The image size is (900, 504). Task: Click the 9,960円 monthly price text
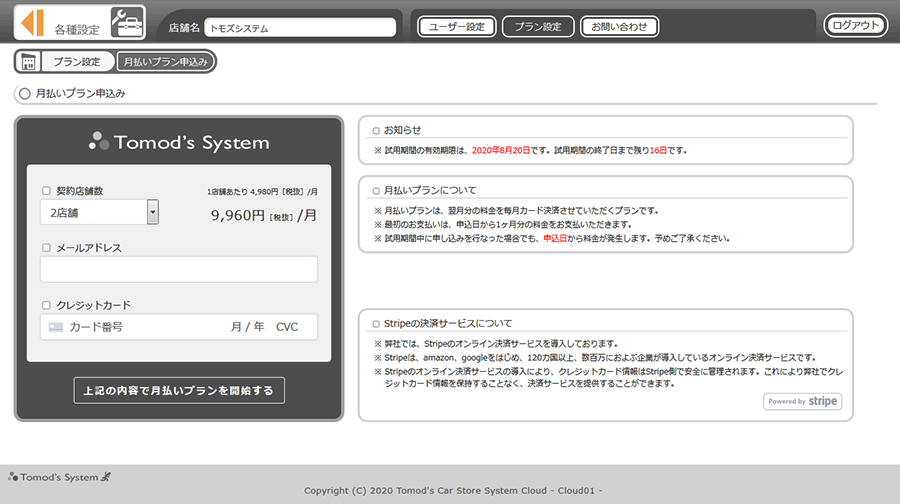pyautogui.click(x=263, y=215)
